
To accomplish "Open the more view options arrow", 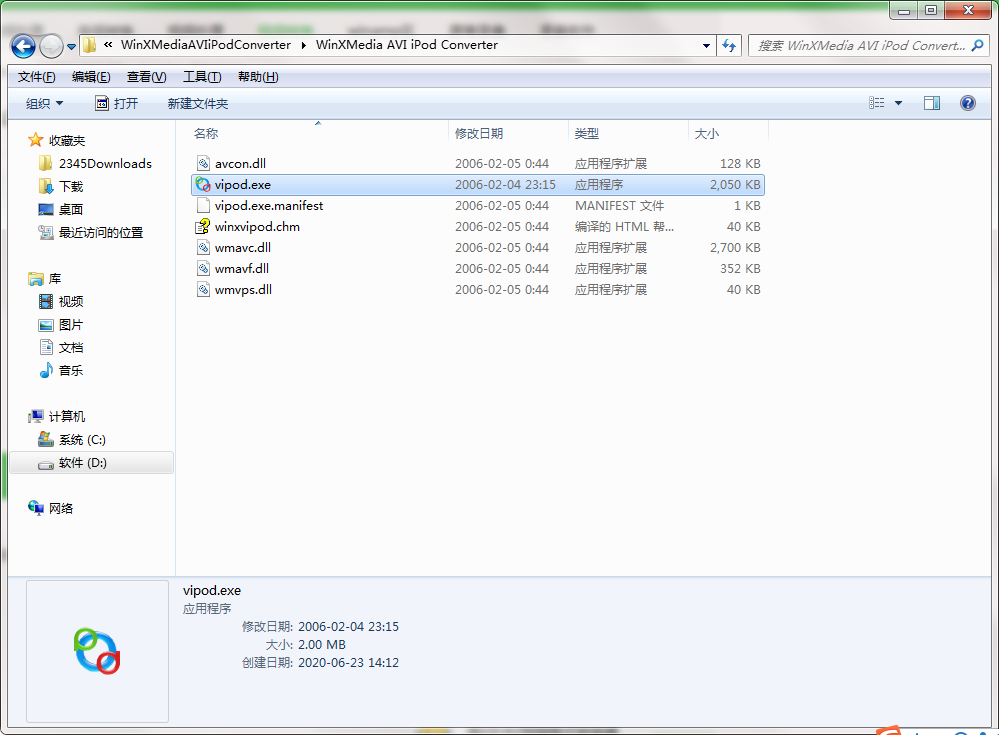I will point(898,103).
